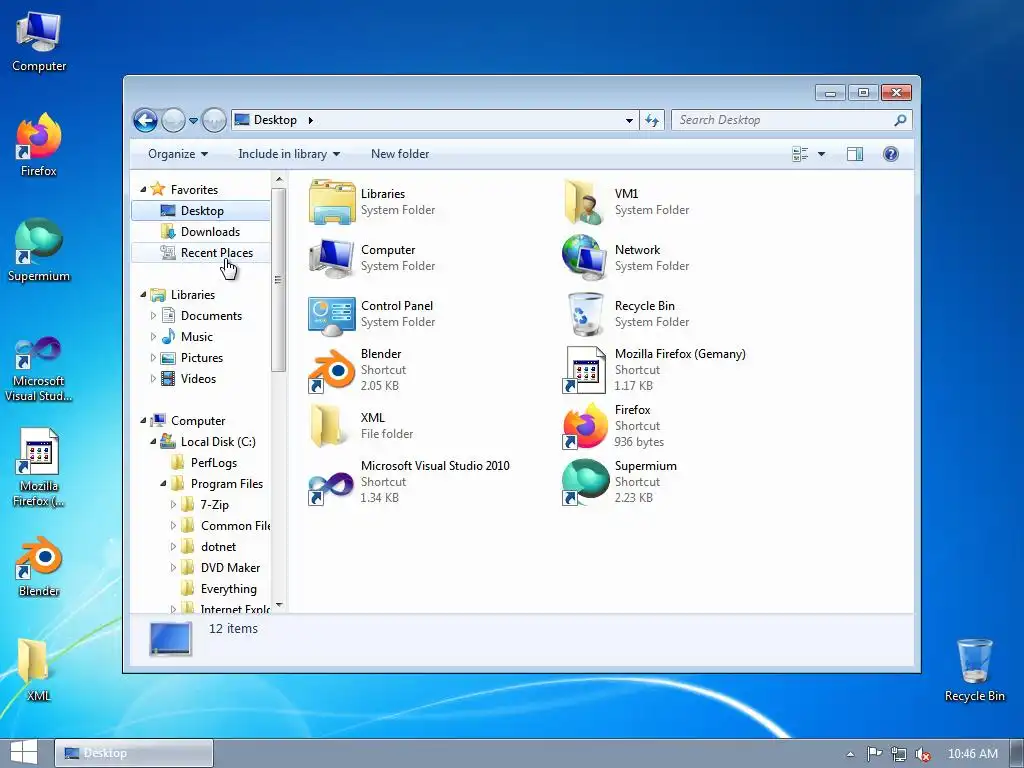1024x768 pixels.
Task: Select Supermium shortcut in Explorer file list
Action: pos(620,482)
